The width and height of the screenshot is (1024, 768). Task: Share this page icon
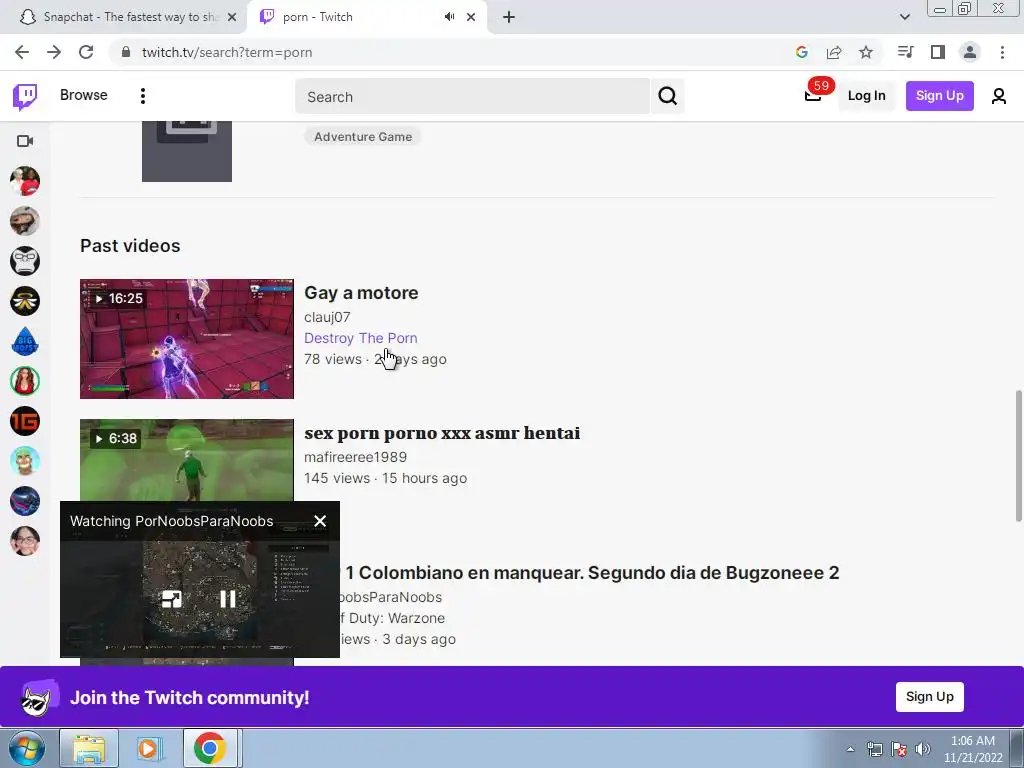tap(834, 52)
